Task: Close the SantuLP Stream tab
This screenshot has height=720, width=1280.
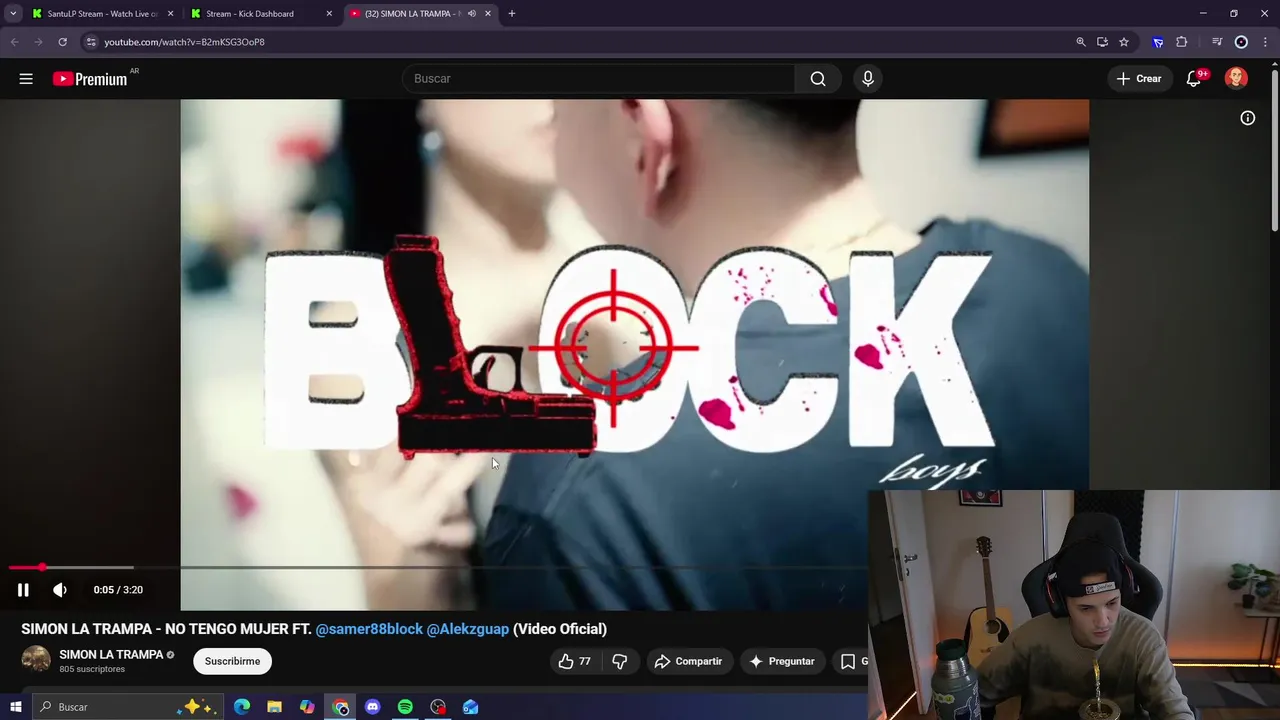Action: point(170,14)
